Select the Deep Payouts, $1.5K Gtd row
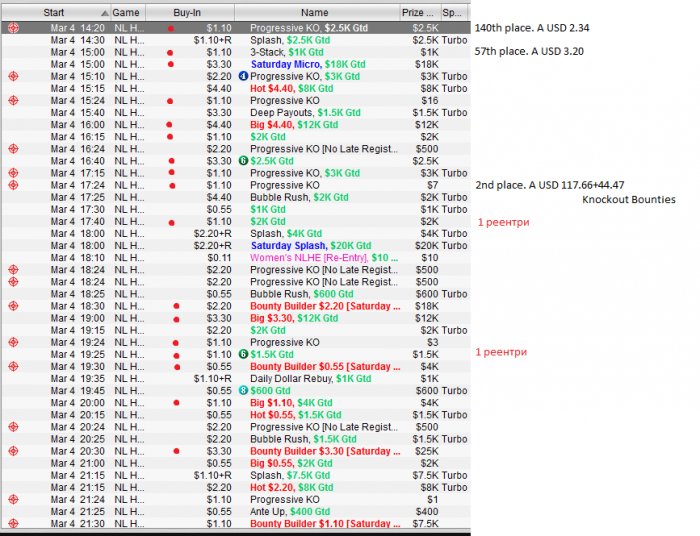 coord(236,112)
